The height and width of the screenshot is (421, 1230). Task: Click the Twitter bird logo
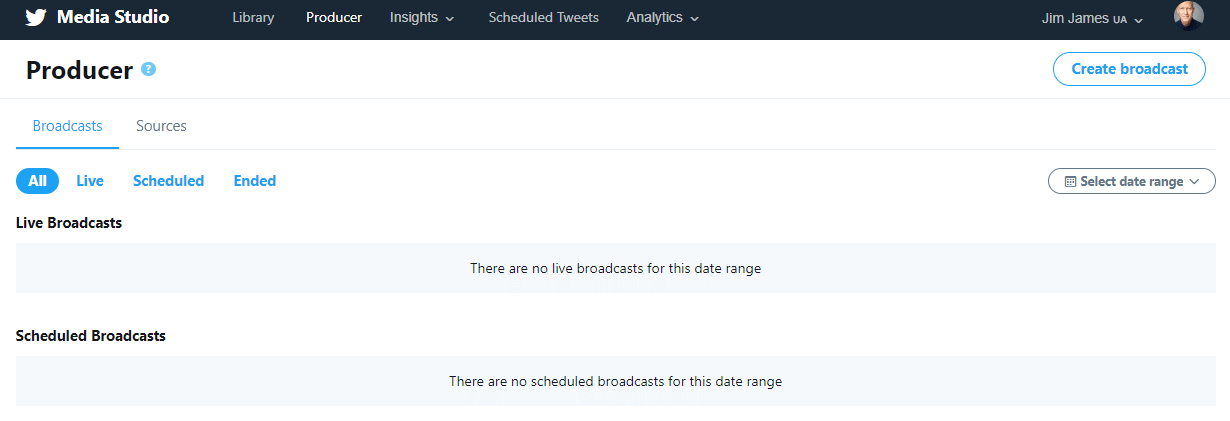coord(36,18)
